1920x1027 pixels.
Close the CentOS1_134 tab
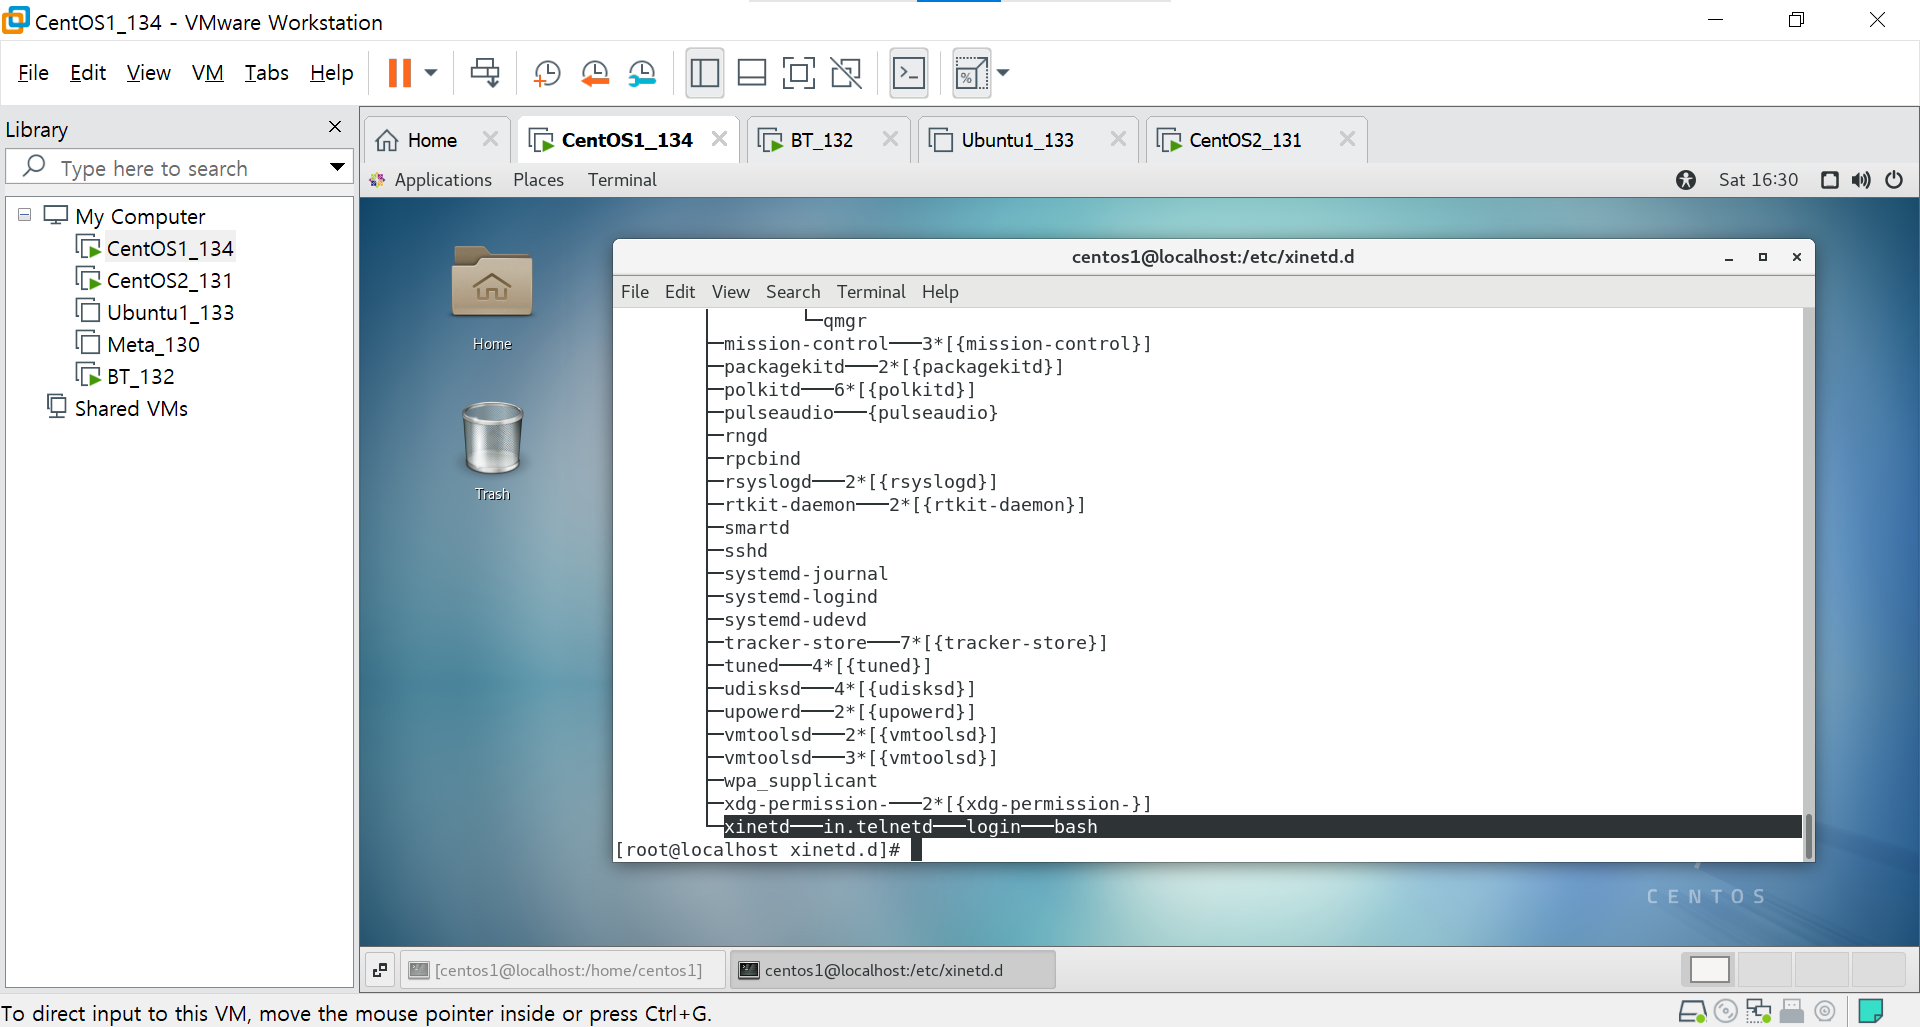click(719, 139)
